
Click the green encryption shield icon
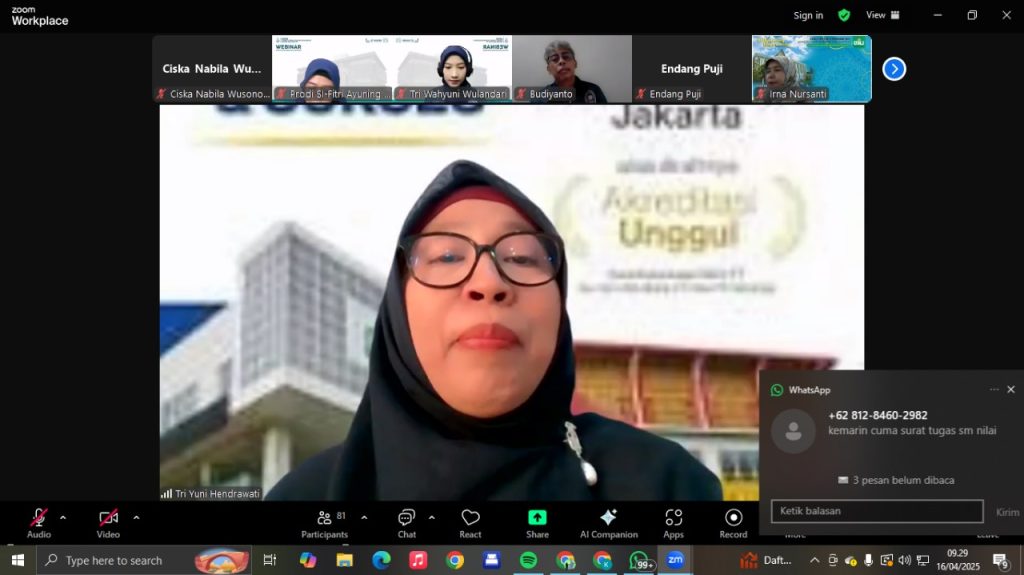pyautogui.click(x=844, y=15)
